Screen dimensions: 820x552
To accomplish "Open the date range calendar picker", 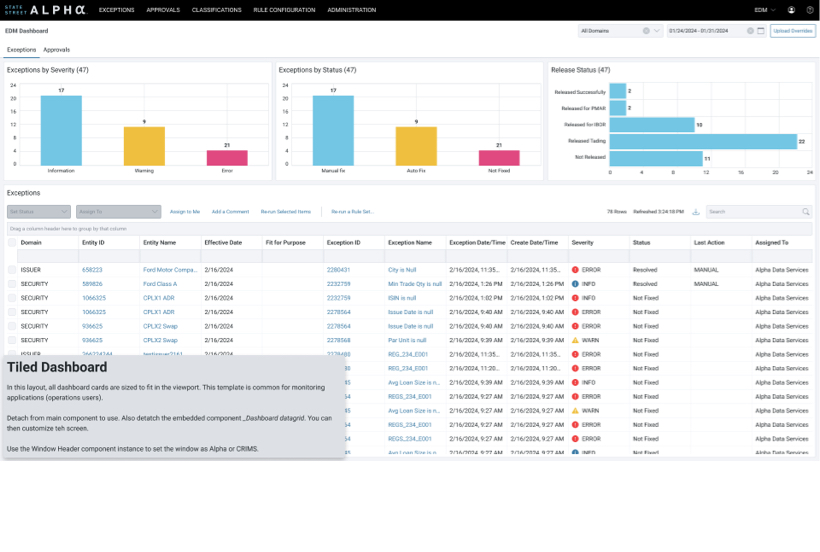I will click(761, 31).
